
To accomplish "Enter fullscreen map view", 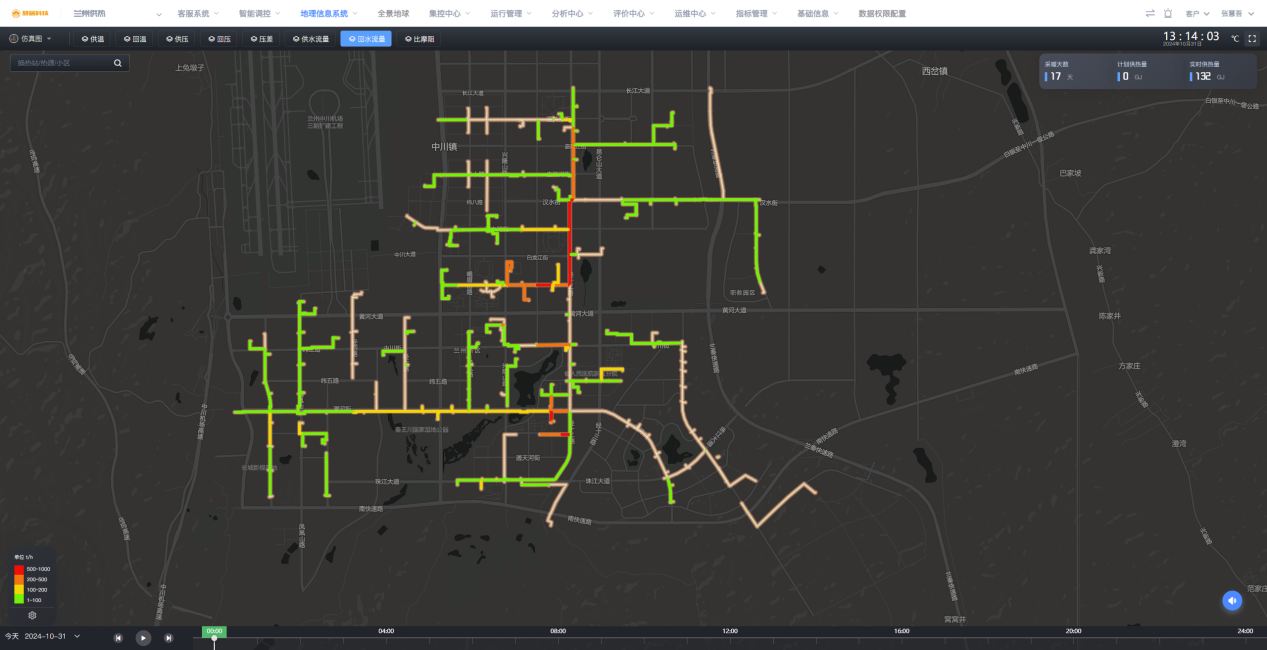I will (x=1252, y=38).
